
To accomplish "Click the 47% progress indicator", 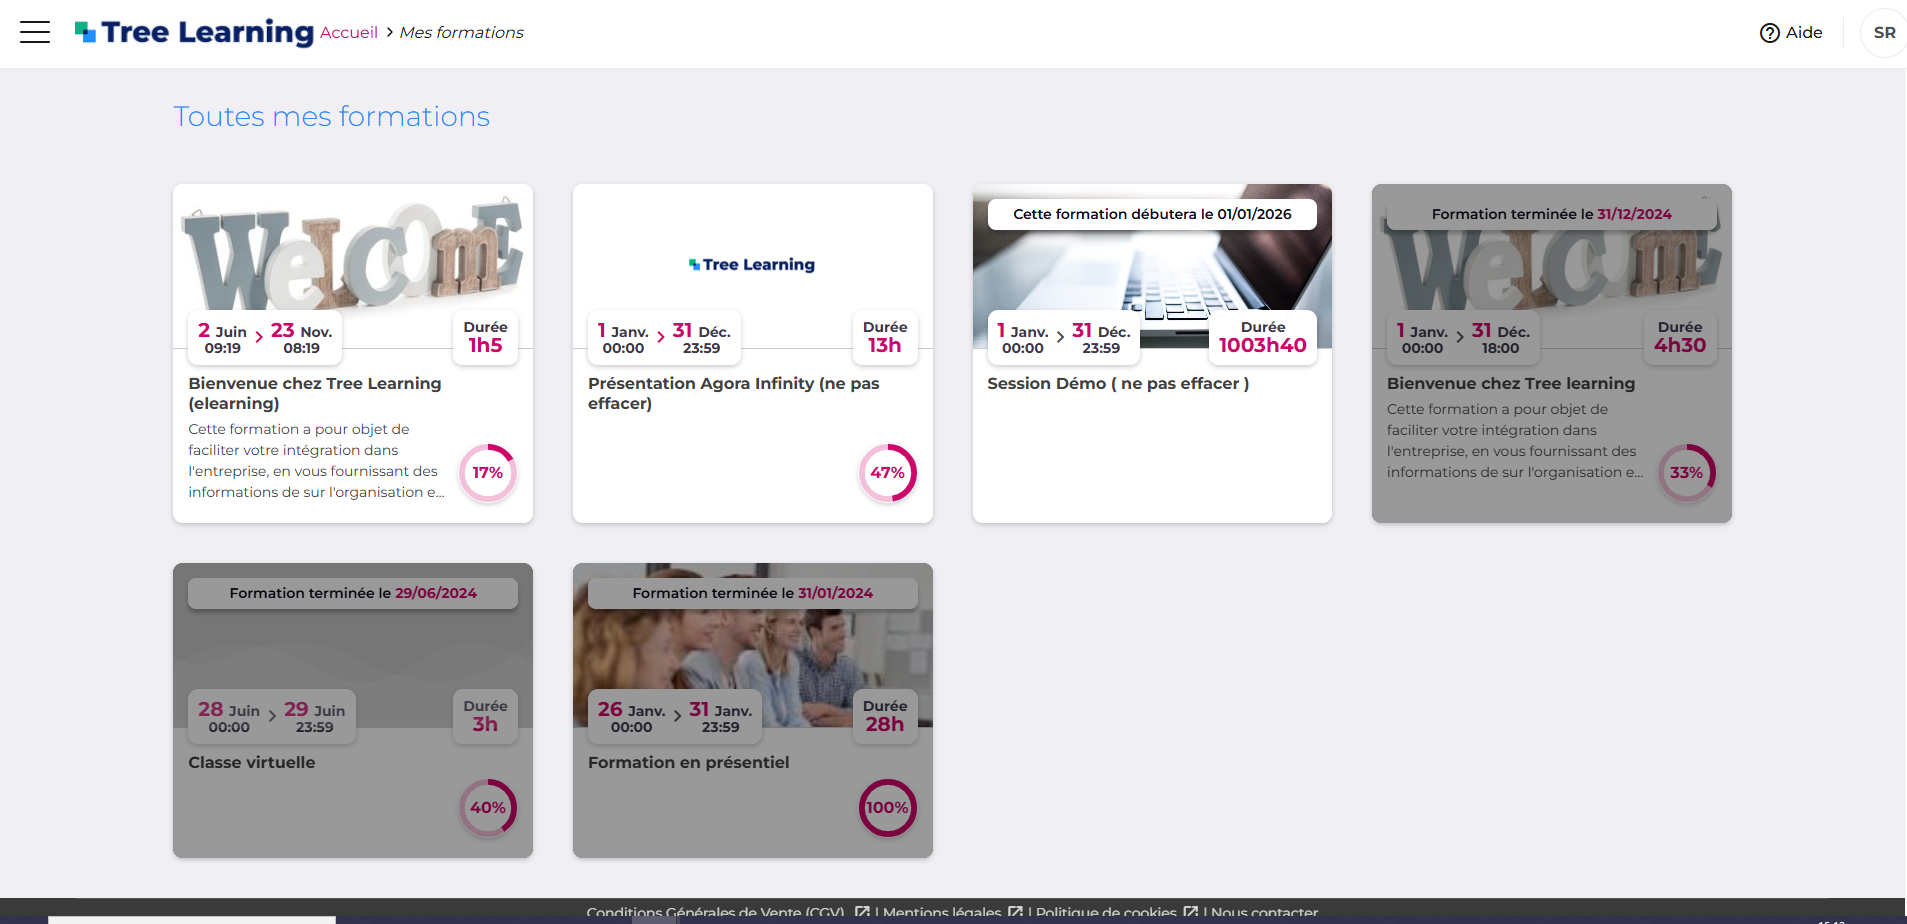I will point(887,473).
